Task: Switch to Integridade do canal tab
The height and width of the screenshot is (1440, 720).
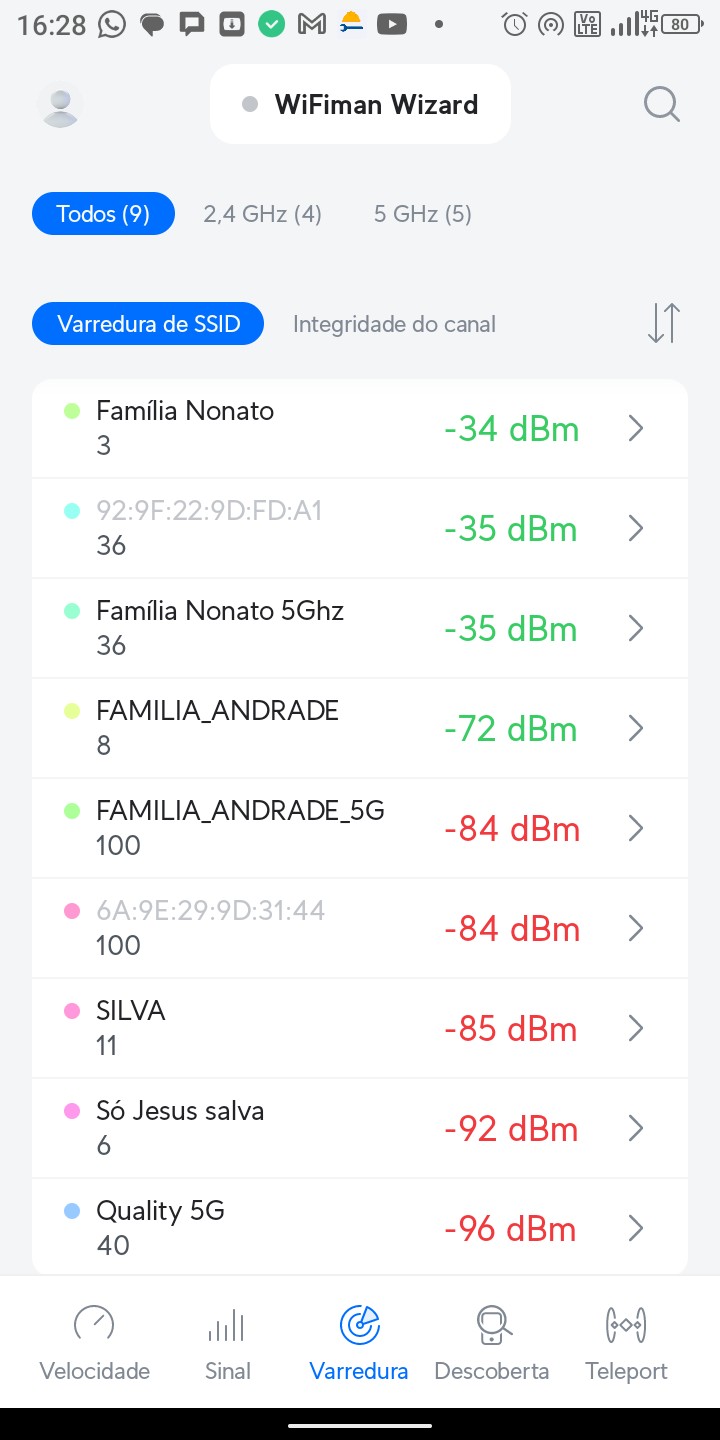Action: pyautogui.click(x=394, y=324)
